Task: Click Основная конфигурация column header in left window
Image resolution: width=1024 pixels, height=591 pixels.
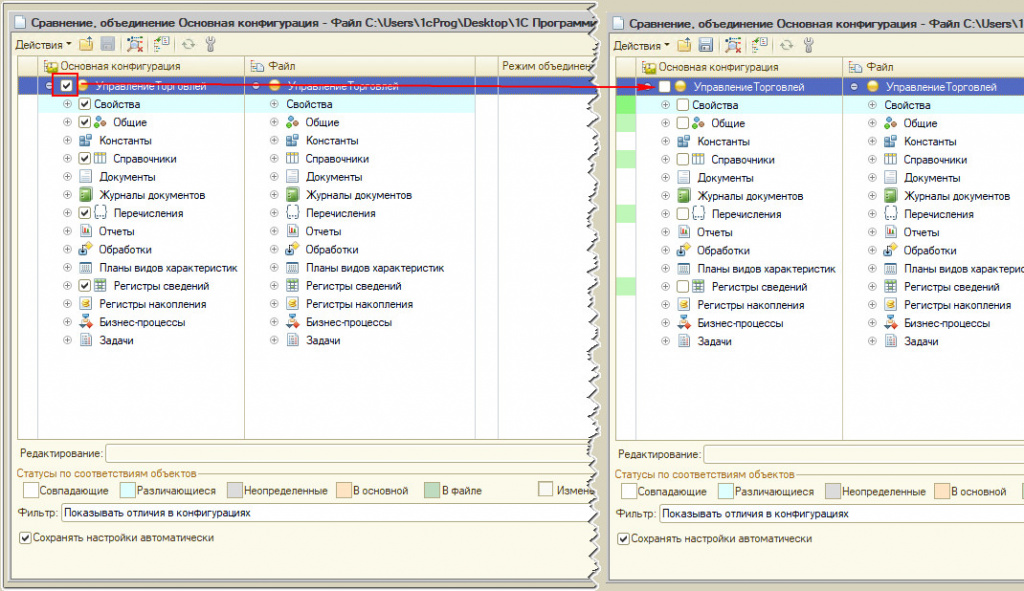Action: point(141,66)
